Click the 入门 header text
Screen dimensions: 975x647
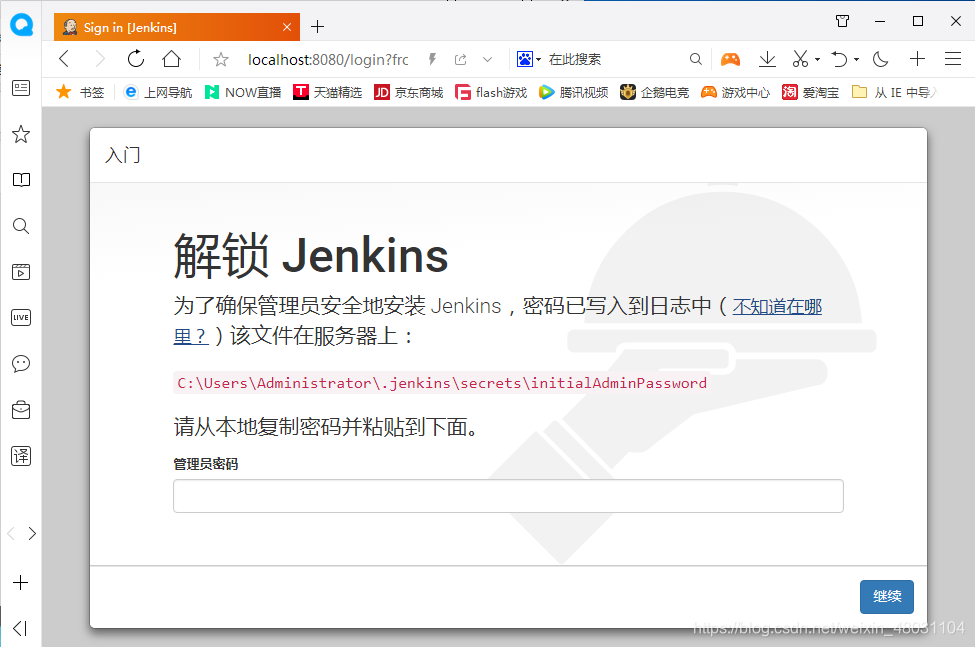[x=122, y=155]
